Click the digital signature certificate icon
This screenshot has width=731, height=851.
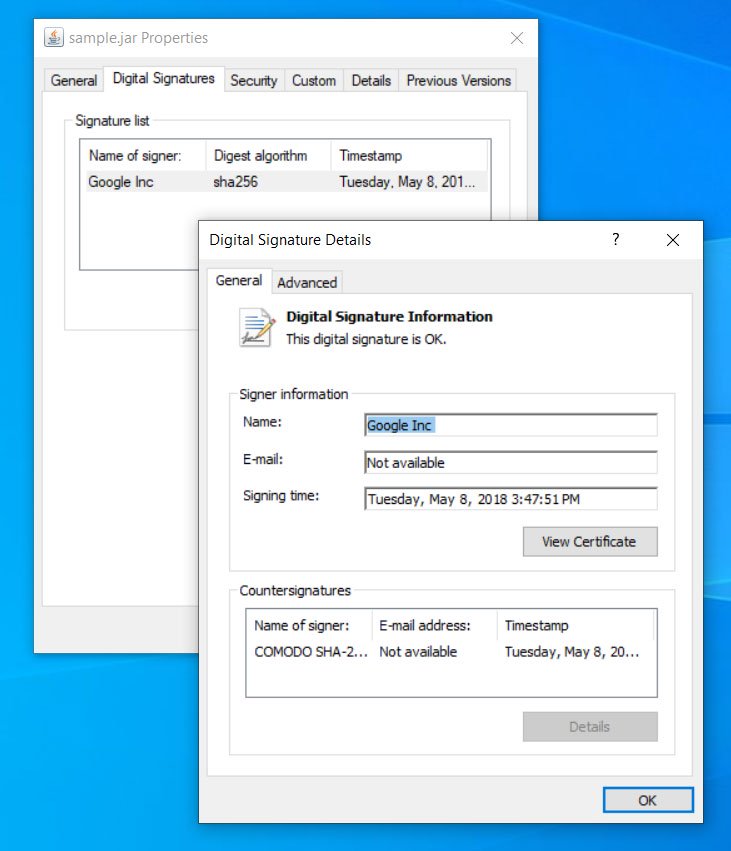pyautogui.click(x=256, y=327)
